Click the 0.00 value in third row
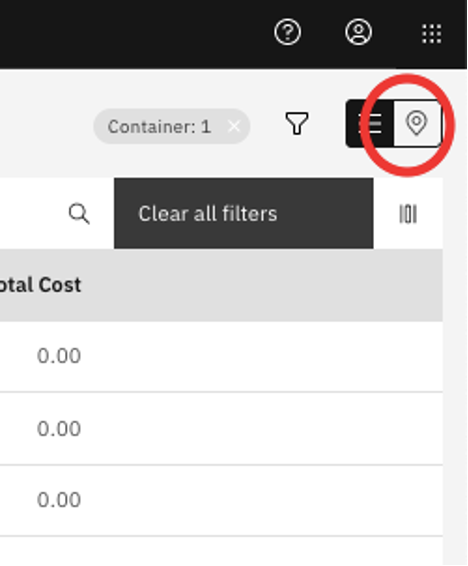Image resolution: width=468 pixels, height=566 pixels. (x=59, y=500)
